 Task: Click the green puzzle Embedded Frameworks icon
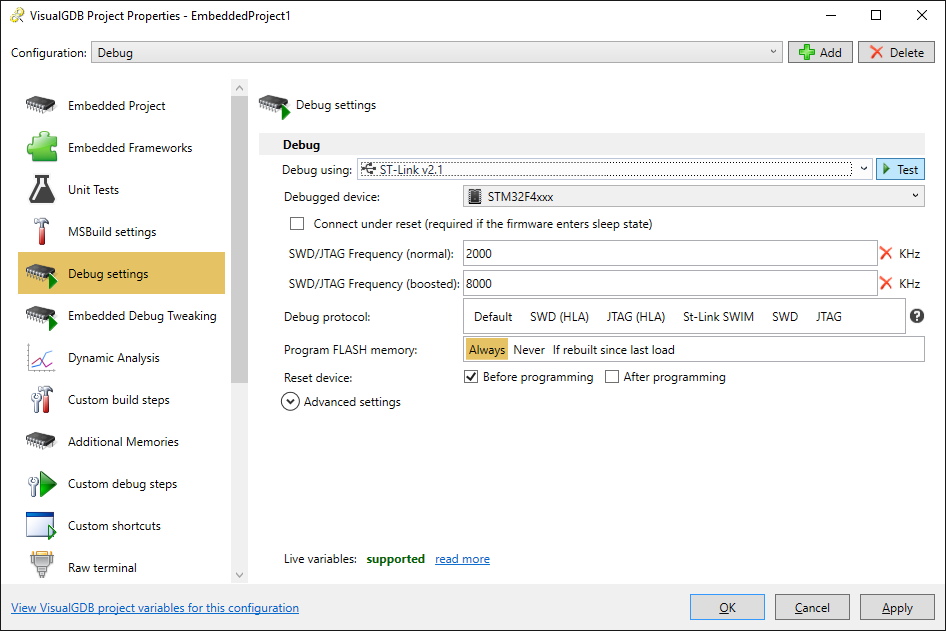click(42, 147)
